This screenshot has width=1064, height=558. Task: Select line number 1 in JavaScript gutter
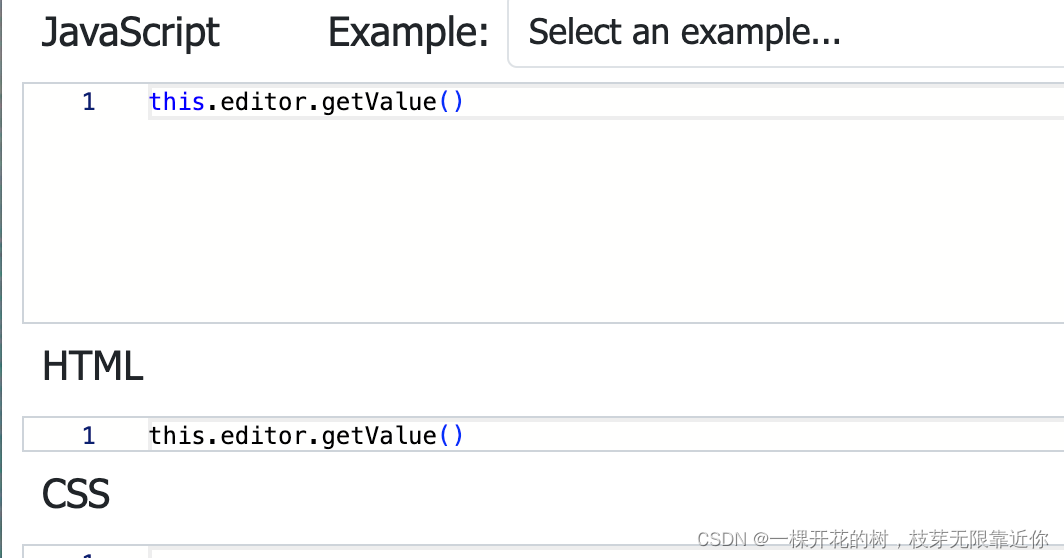[89, 102]
